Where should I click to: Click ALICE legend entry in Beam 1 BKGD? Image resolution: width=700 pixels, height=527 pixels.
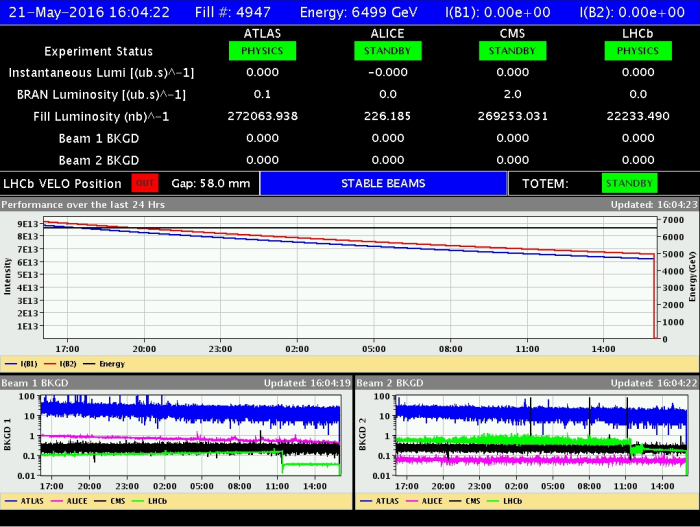[x=69, y=501]
